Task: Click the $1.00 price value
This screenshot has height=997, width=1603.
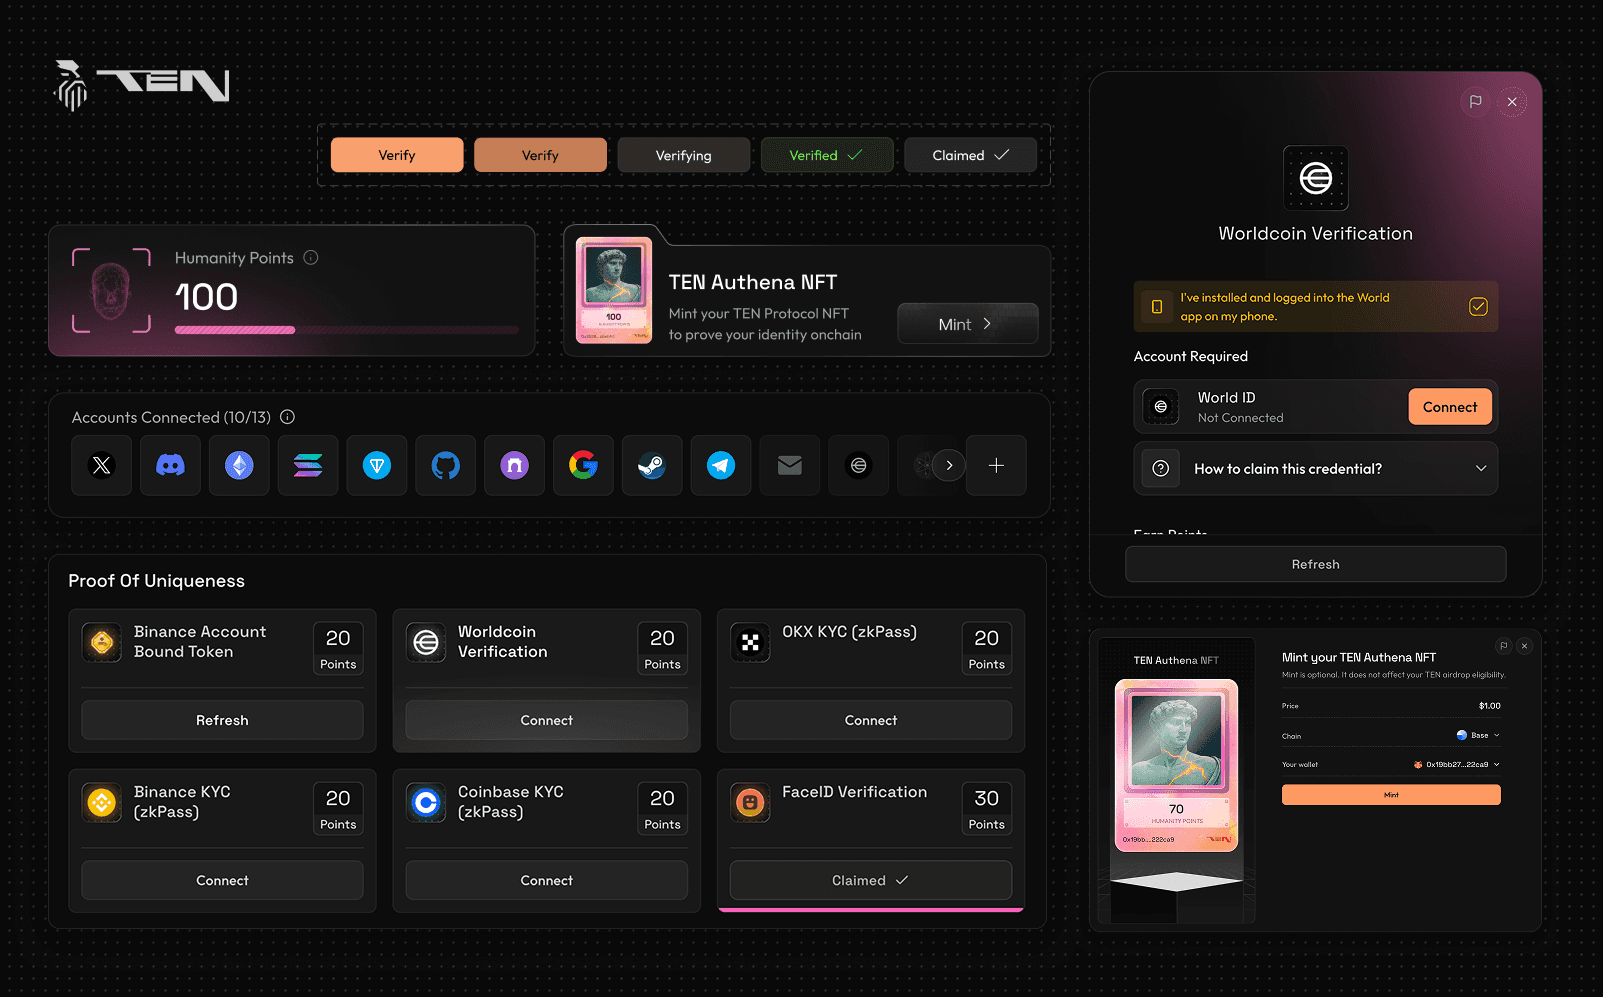Action: click(1490, 706)
